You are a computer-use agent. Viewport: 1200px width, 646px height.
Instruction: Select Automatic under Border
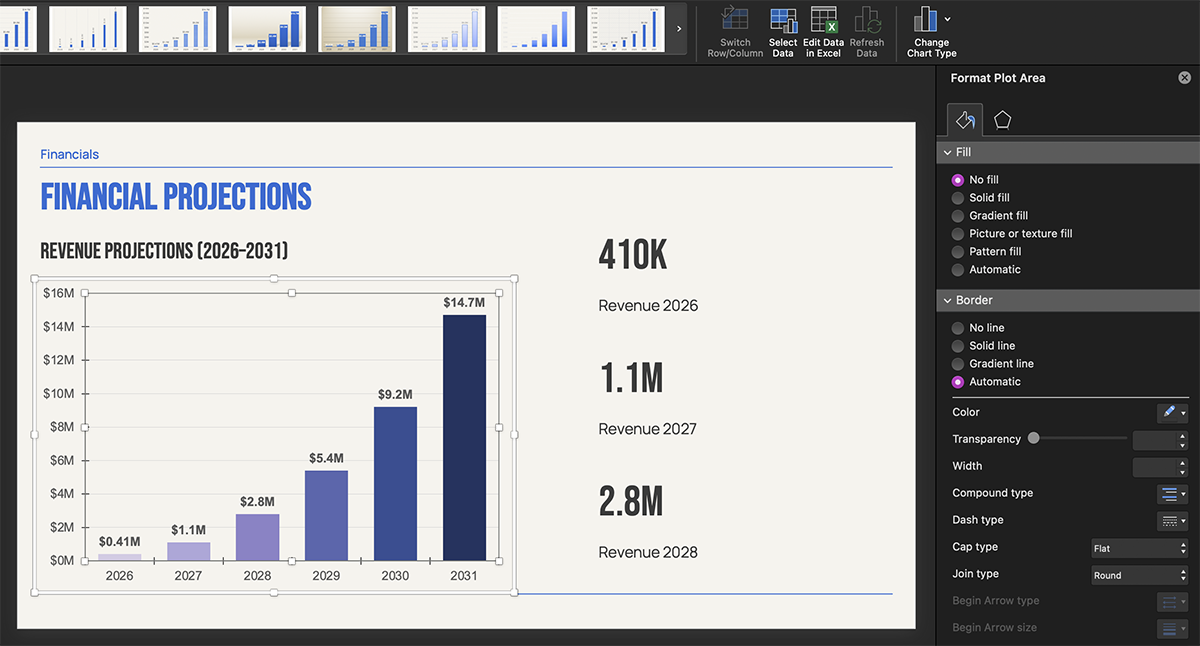pos(958,382)
